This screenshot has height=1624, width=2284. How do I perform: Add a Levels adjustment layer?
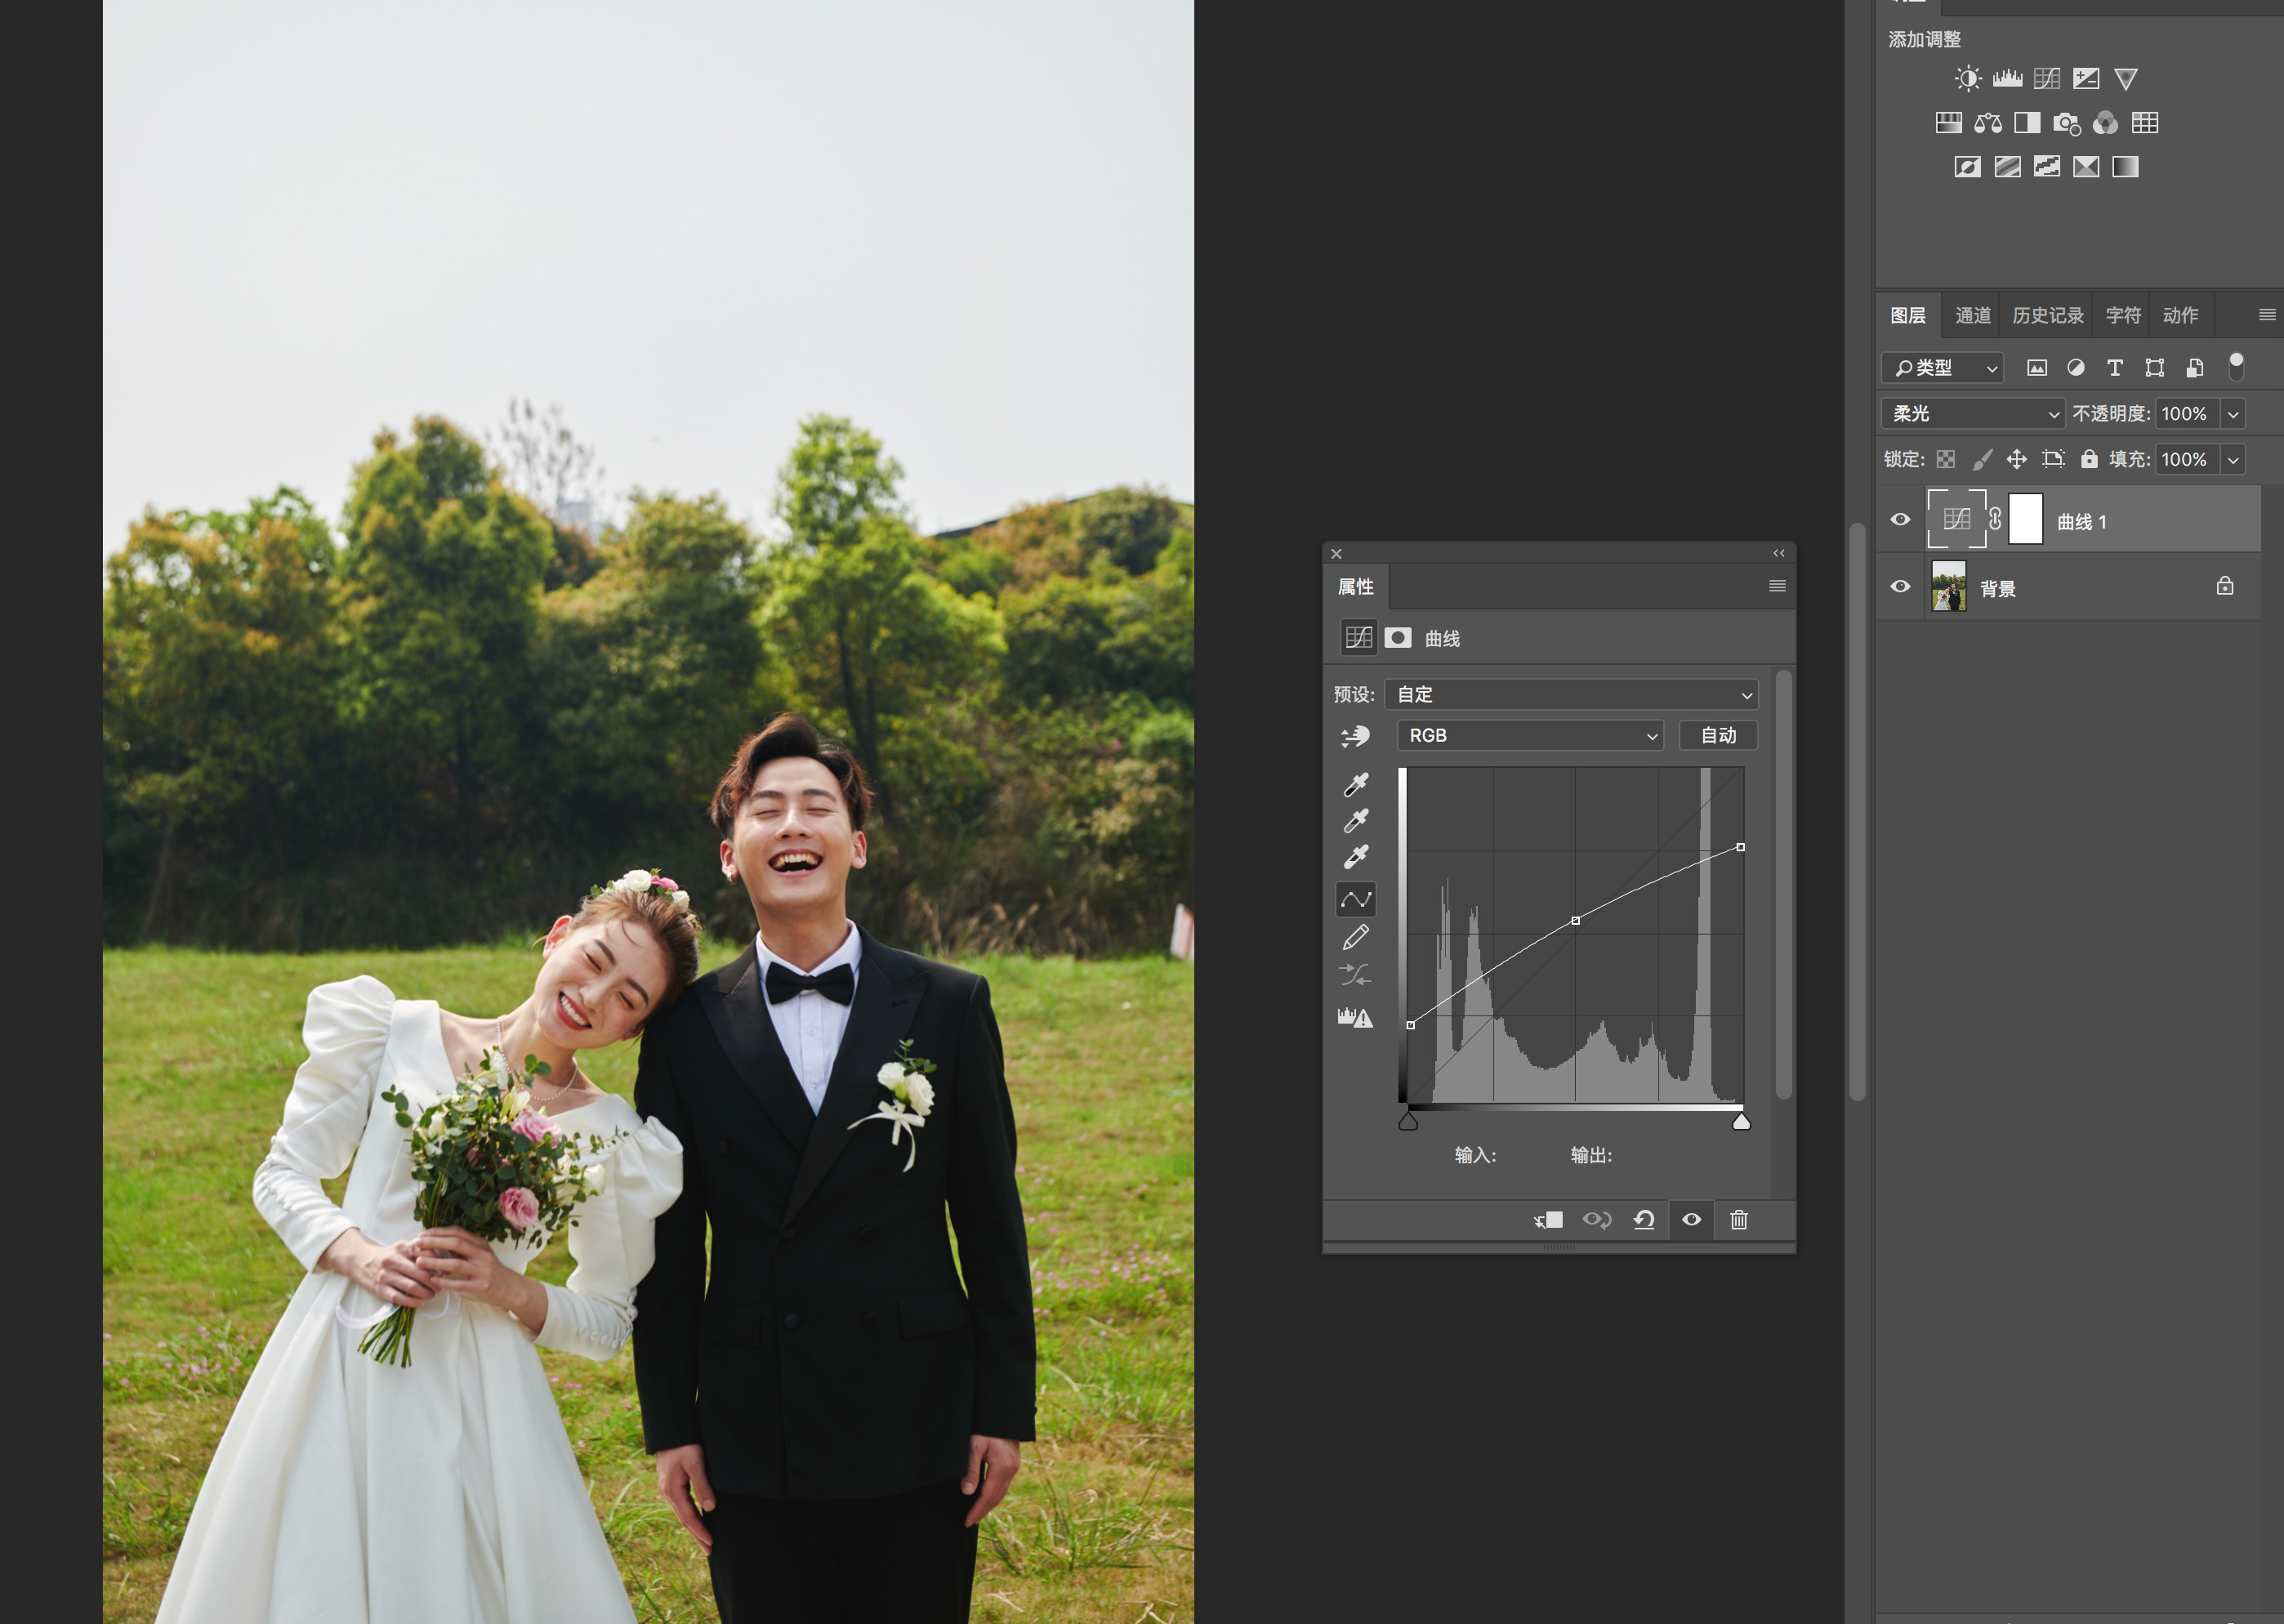click(x=2006, y=79)
